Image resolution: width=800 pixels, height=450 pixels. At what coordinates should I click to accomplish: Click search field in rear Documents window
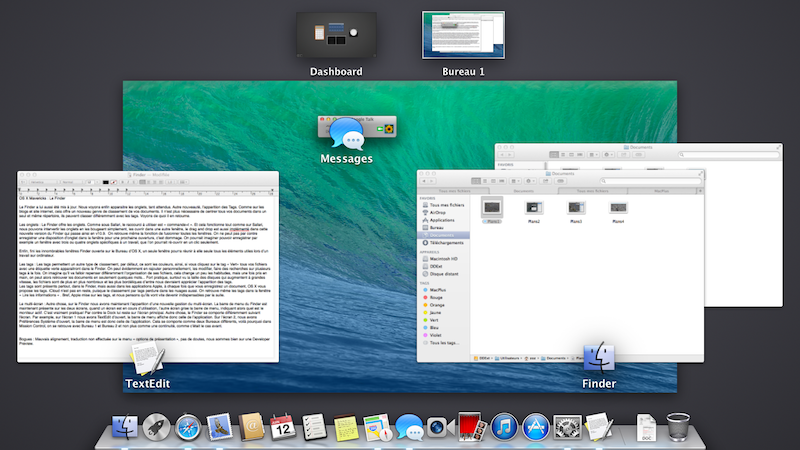[729, 155]
